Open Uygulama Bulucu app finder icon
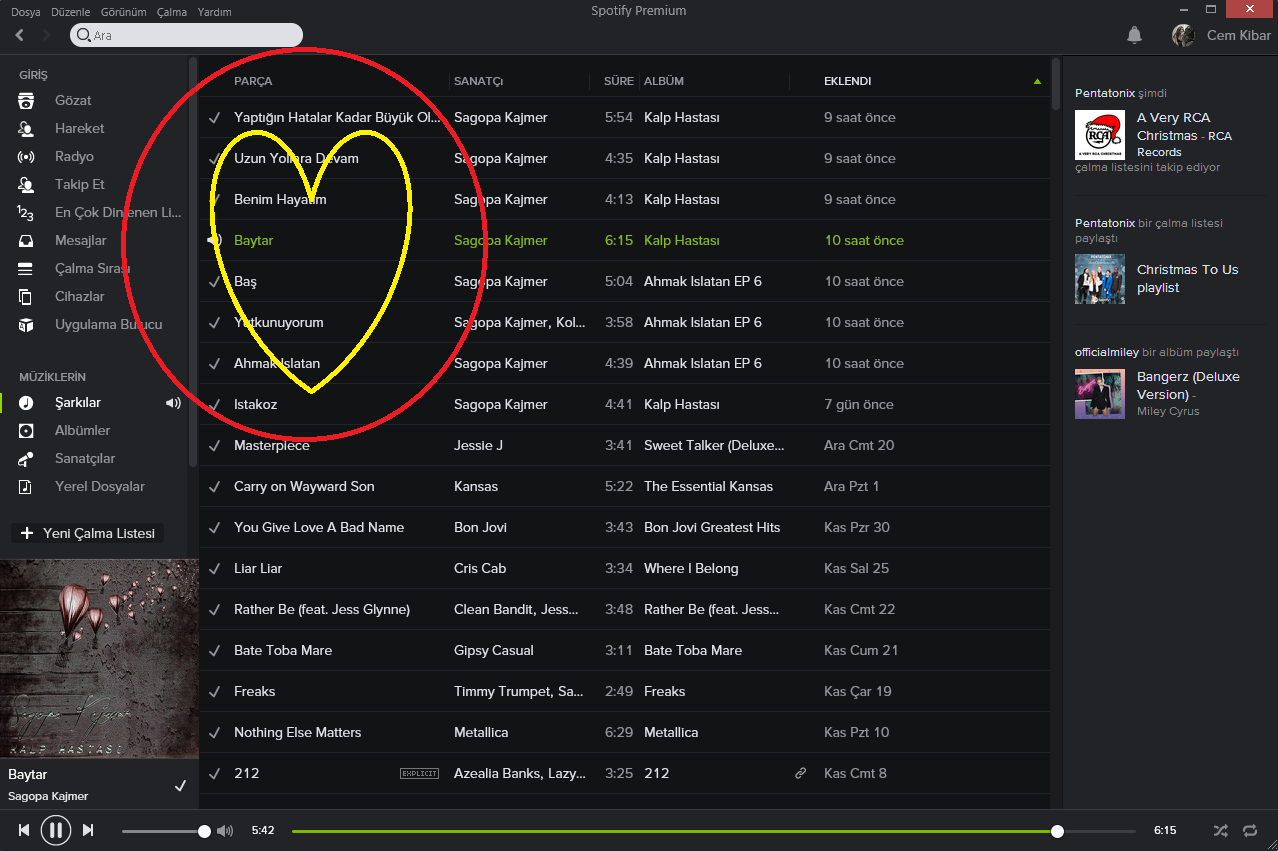 click(x=26, y=324)
